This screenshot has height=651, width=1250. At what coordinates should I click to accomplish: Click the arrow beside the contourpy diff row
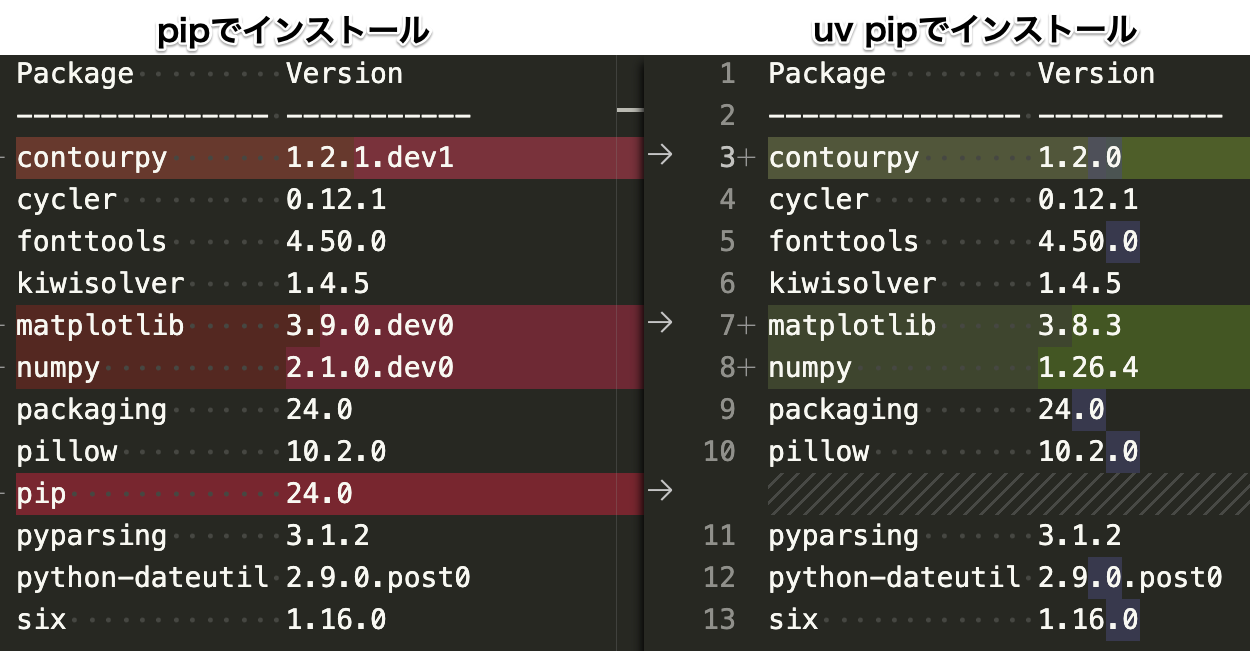(659, 156)
